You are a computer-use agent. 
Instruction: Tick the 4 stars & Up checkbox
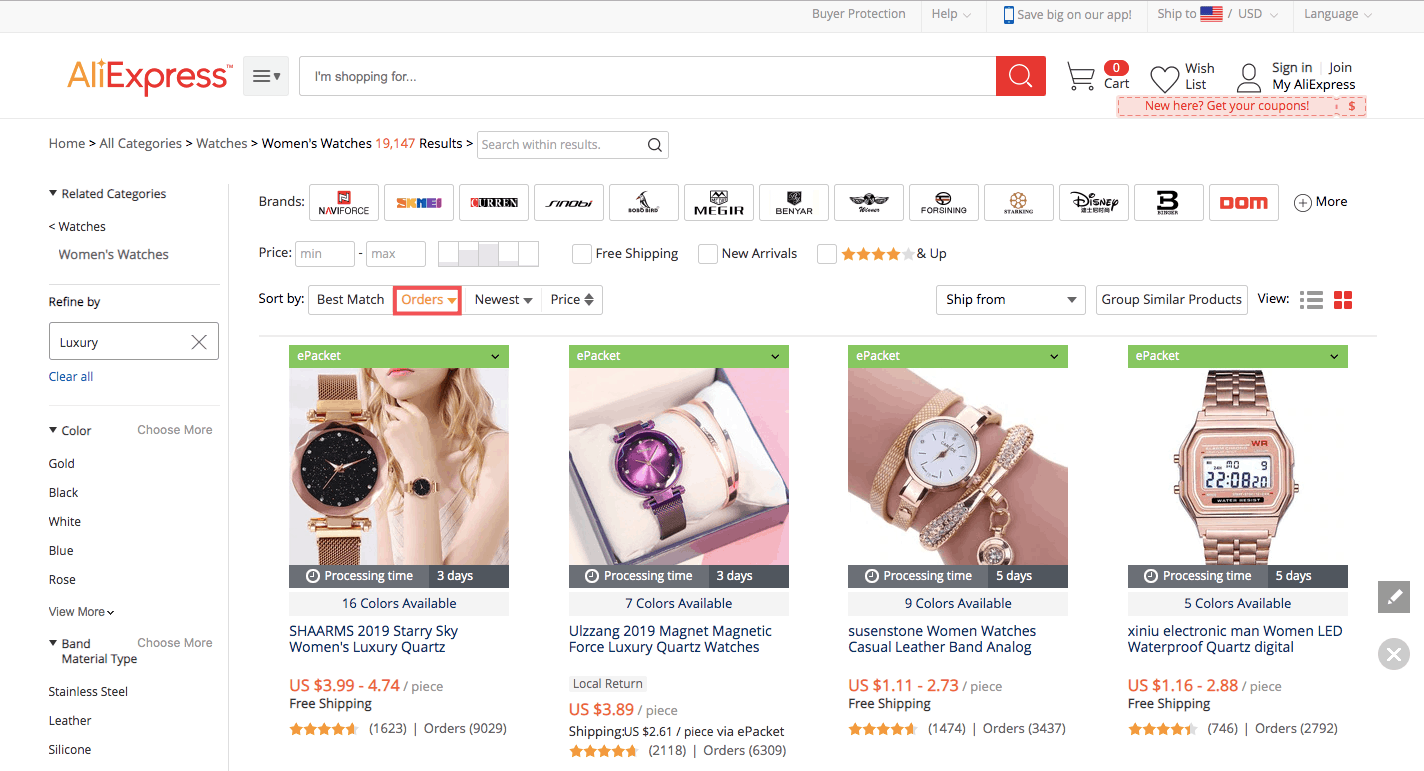coord(826,254)
